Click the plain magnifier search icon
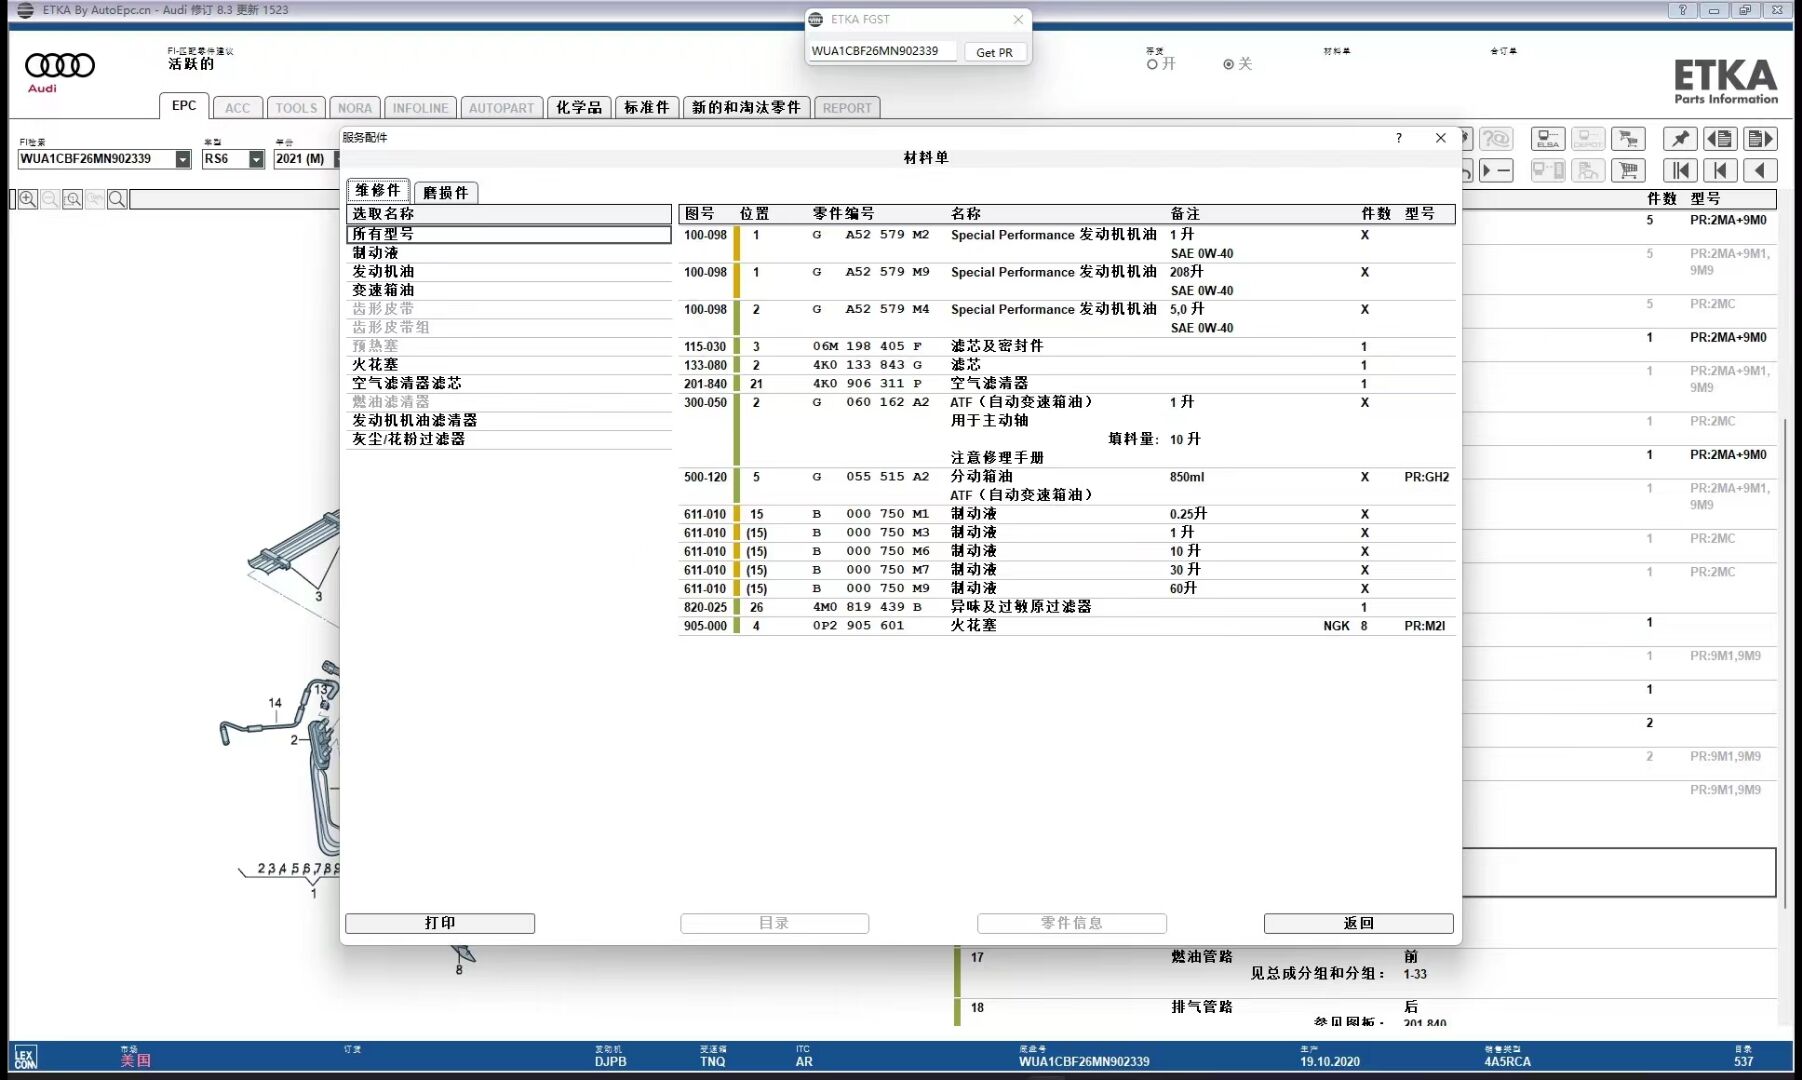Viewport: 1802px width, 1080px height. click(x=117, y=199)
